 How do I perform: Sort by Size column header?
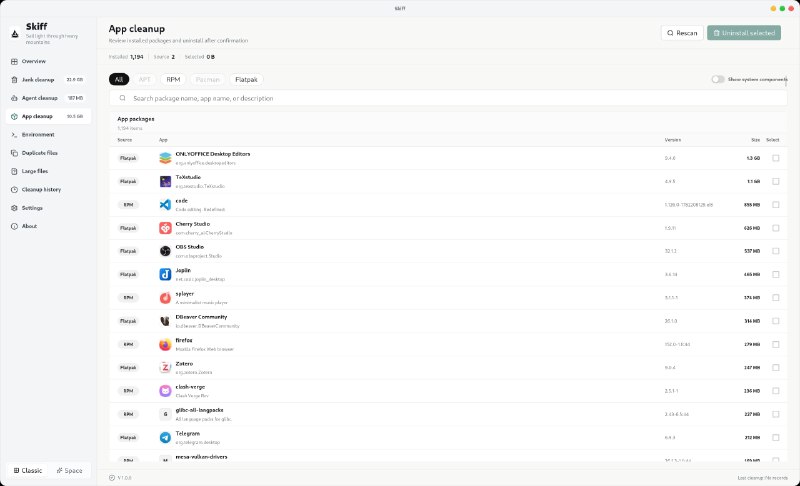(x=756, y=140)
